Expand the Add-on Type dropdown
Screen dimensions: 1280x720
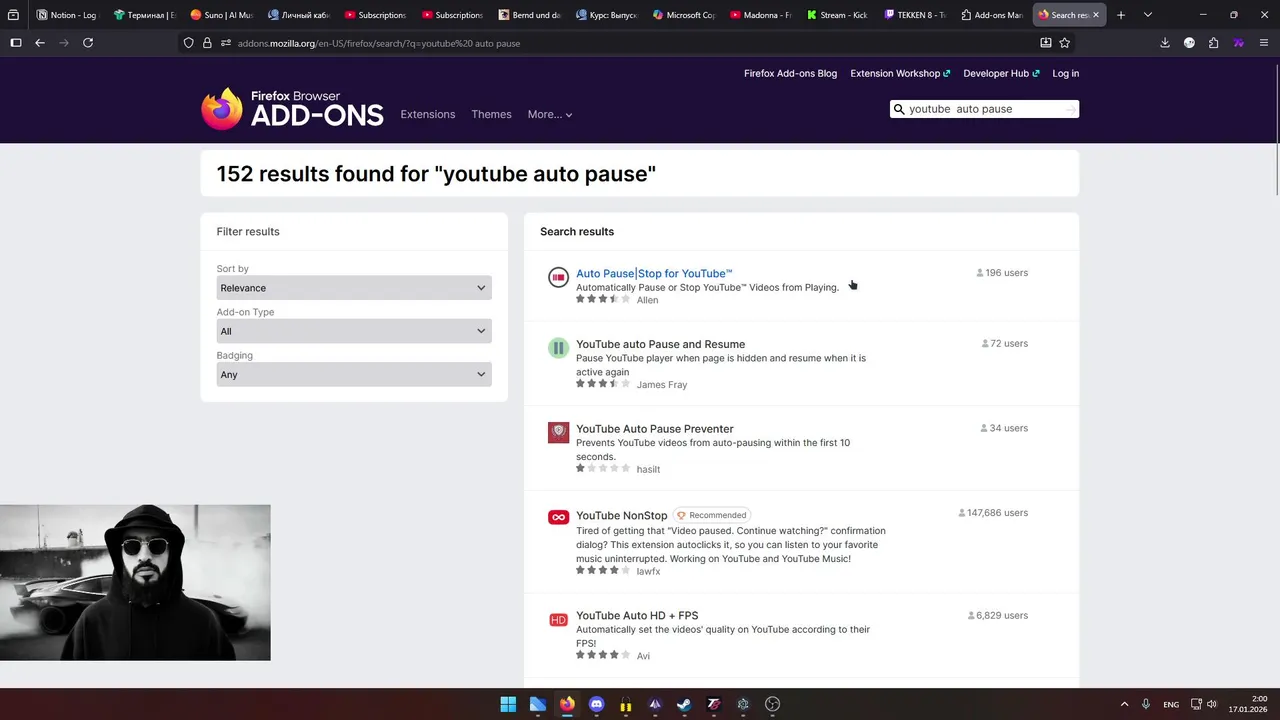[x=354, y=331]
